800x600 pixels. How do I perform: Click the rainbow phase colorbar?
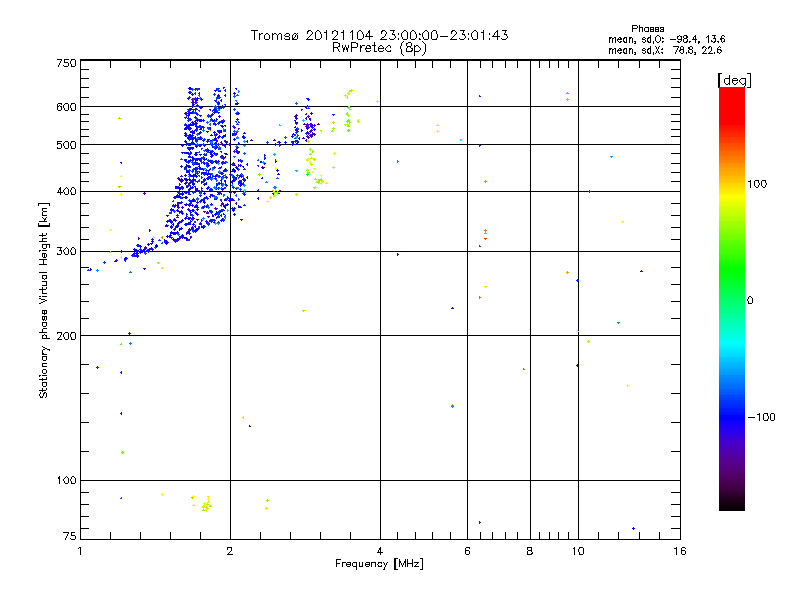732,298
